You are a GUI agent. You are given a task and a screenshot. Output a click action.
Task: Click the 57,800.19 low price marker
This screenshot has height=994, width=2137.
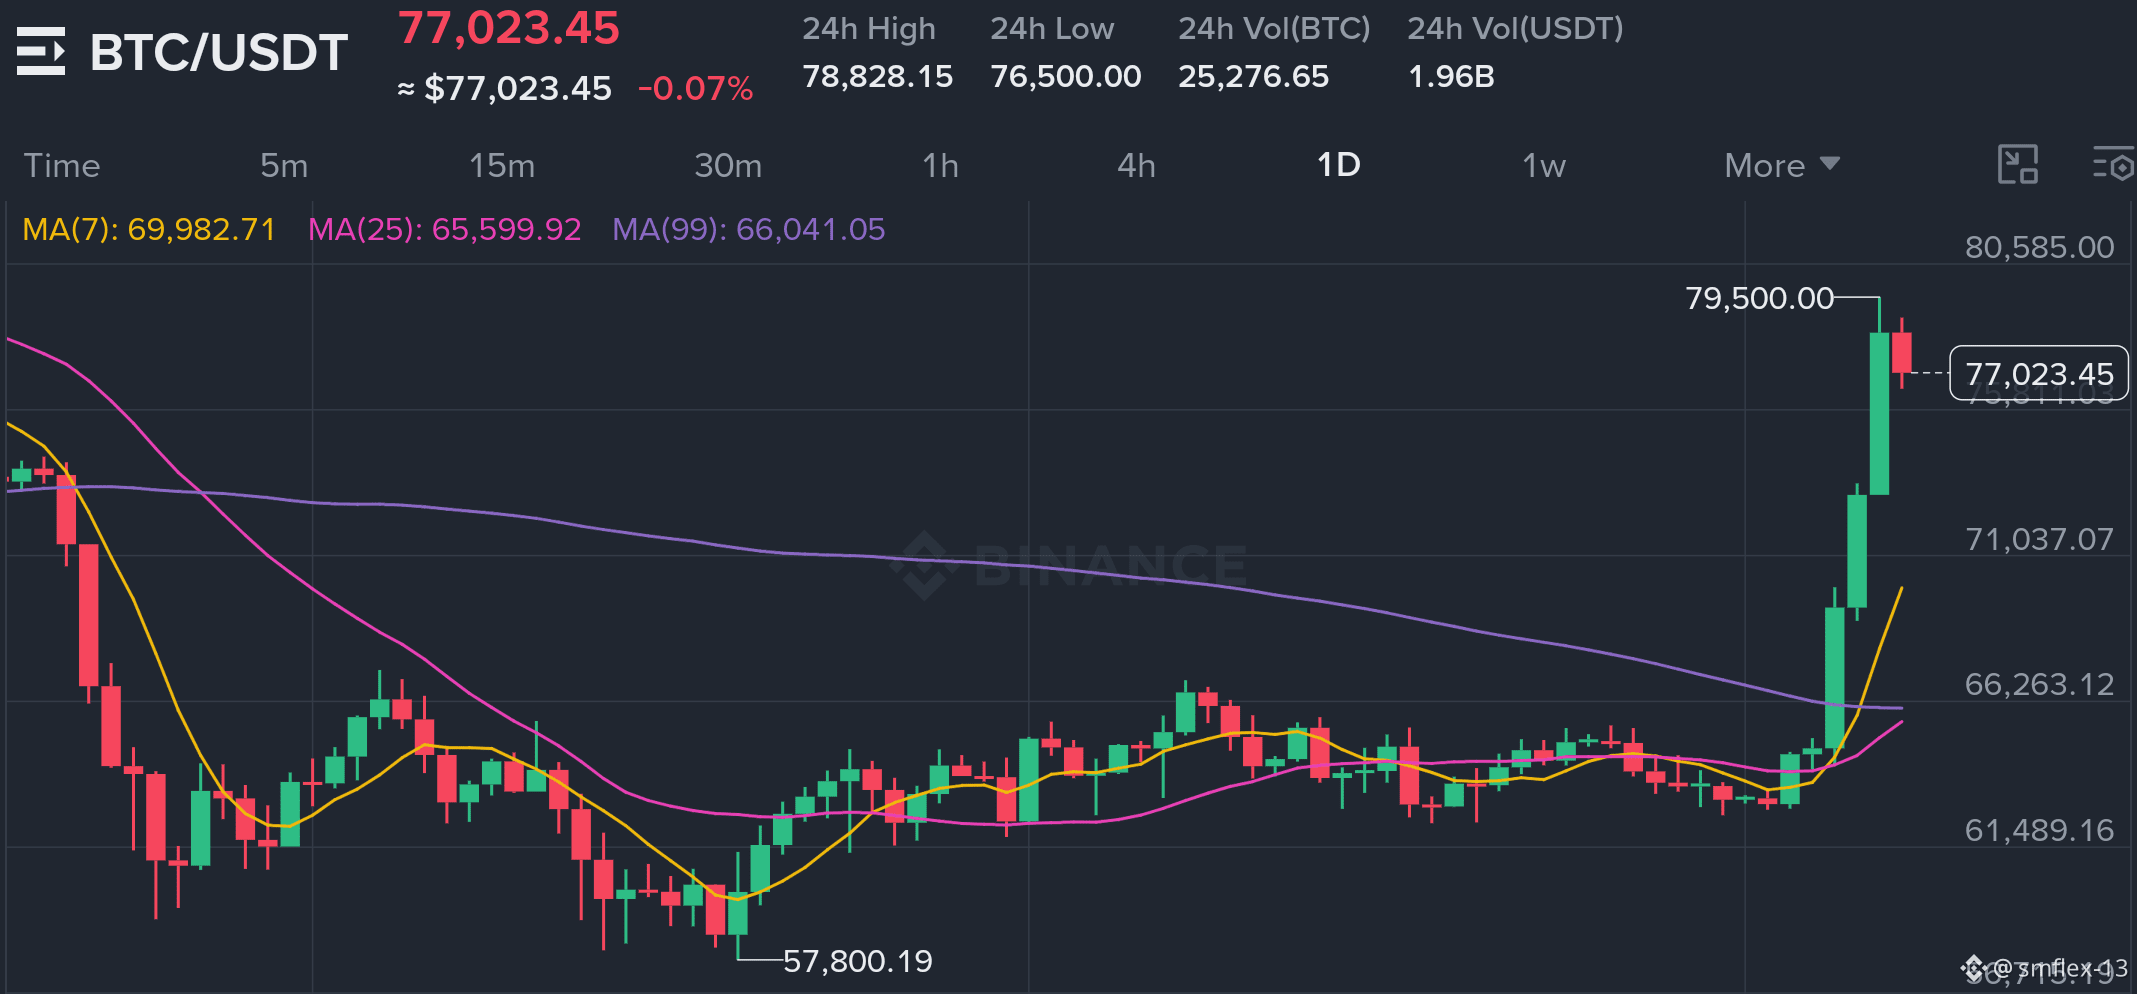(858, 961)
